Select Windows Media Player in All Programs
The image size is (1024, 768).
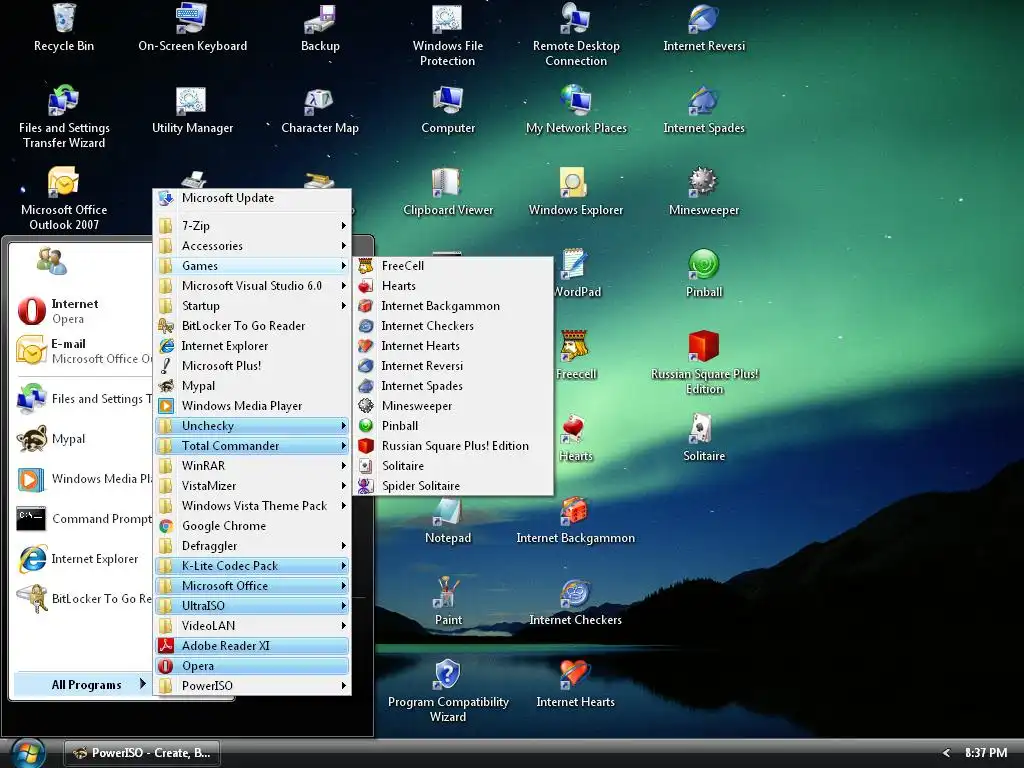252,406
